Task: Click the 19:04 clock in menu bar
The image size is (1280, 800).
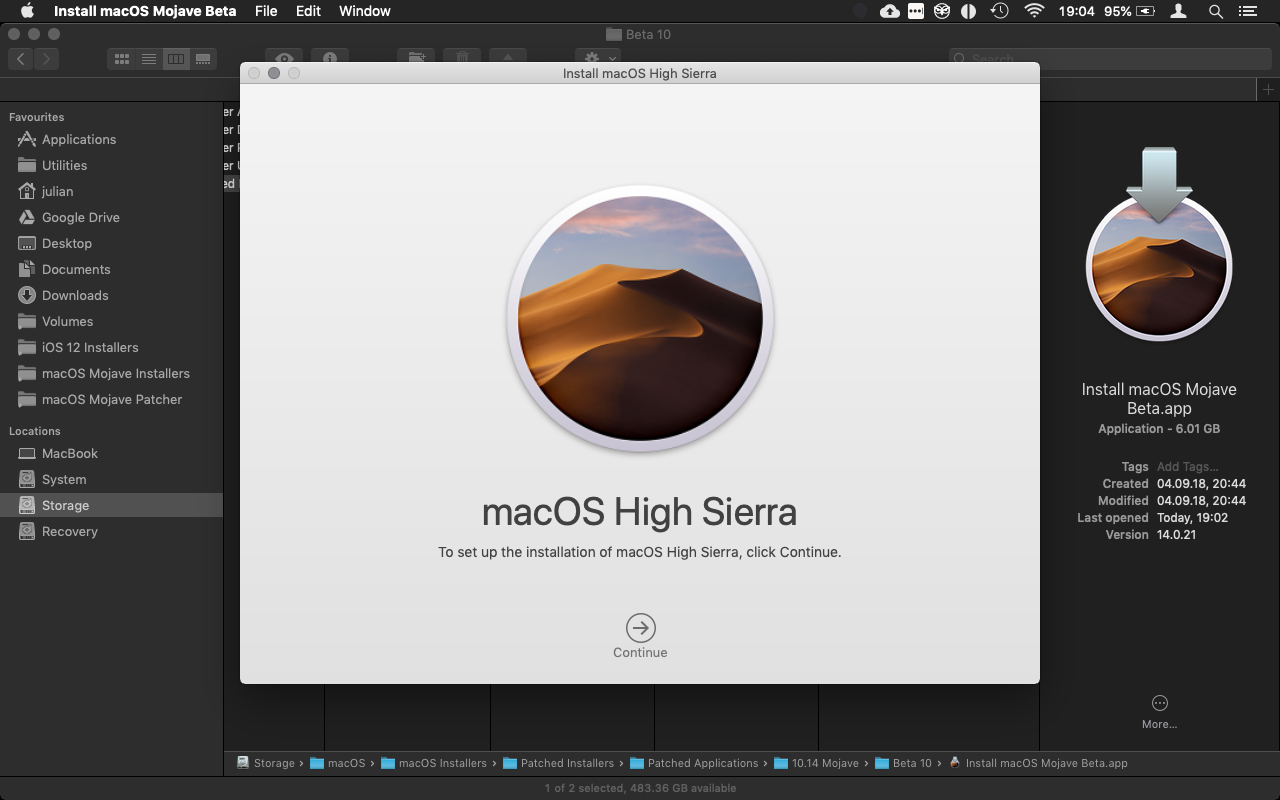Action: click(1078, 11)
